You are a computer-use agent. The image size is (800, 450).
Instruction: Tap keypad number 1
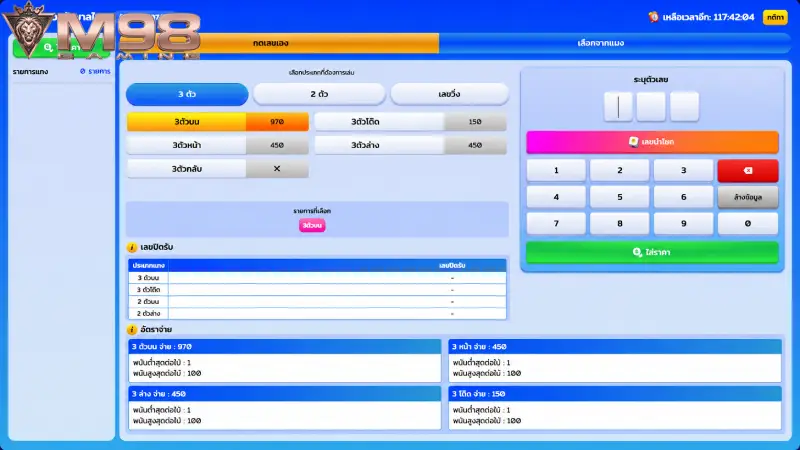pos(556,170)
